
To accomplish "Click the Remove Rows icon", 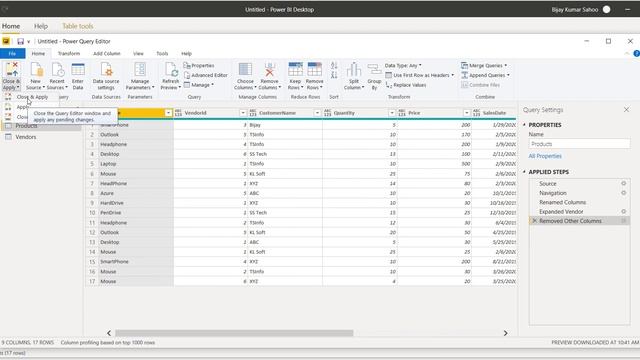I will coord(315,70).
